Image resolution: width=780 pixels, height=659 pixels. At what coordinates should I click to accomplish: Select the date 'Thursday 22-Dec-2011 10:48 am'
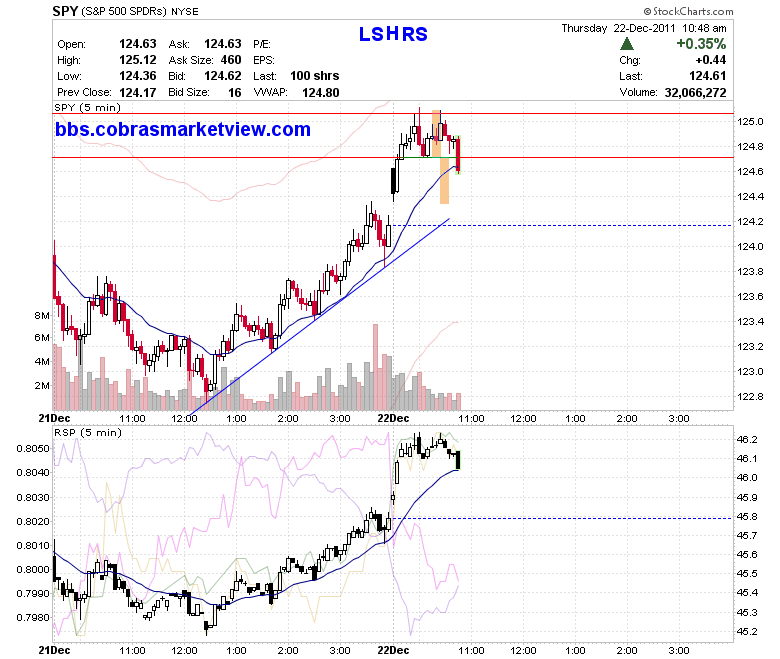pos(644,28)
